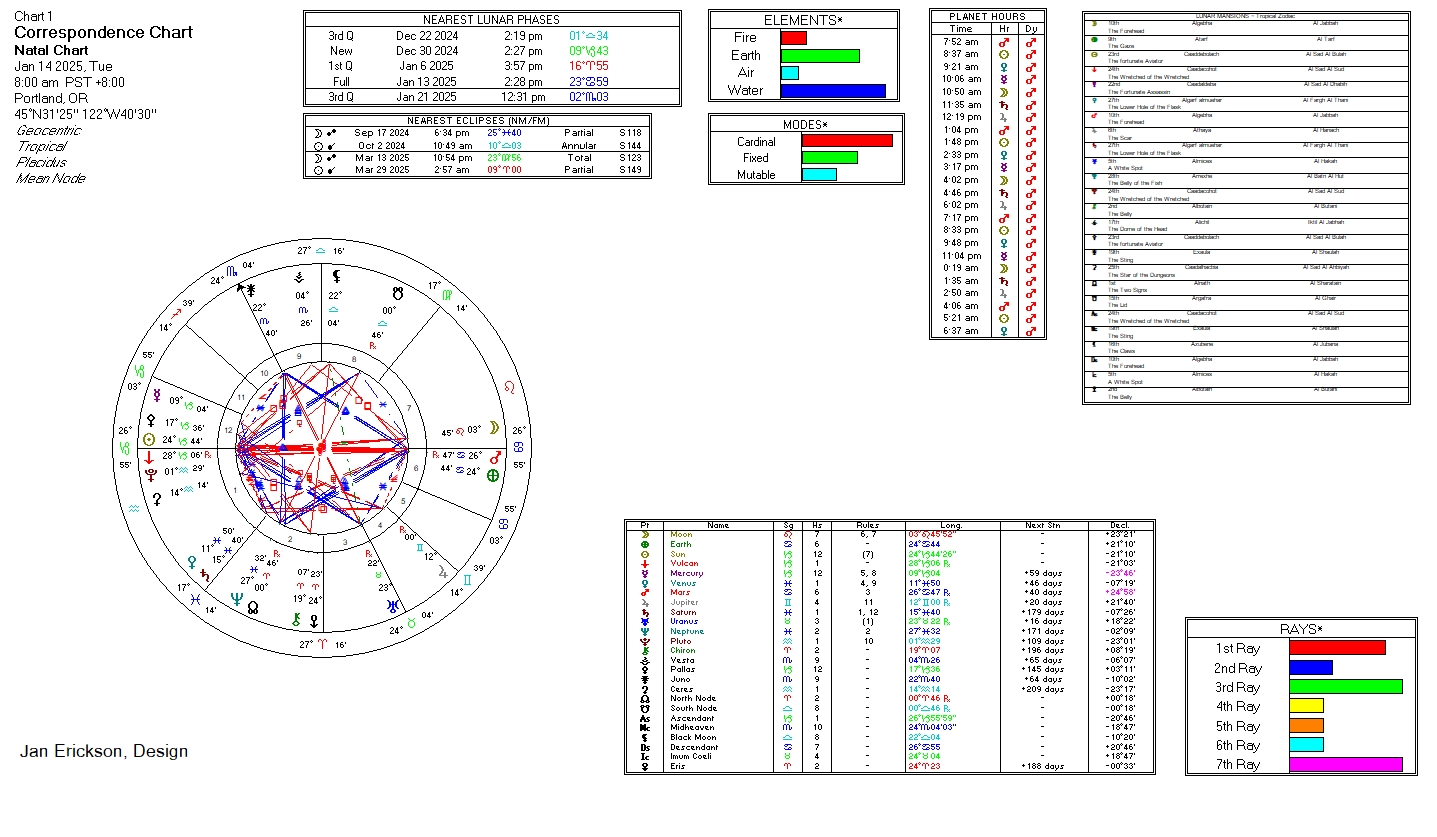The height and width of the screenshot is (837, 1437).
Task: Click the green Earth element bar
Action: [x=820, y=56]
